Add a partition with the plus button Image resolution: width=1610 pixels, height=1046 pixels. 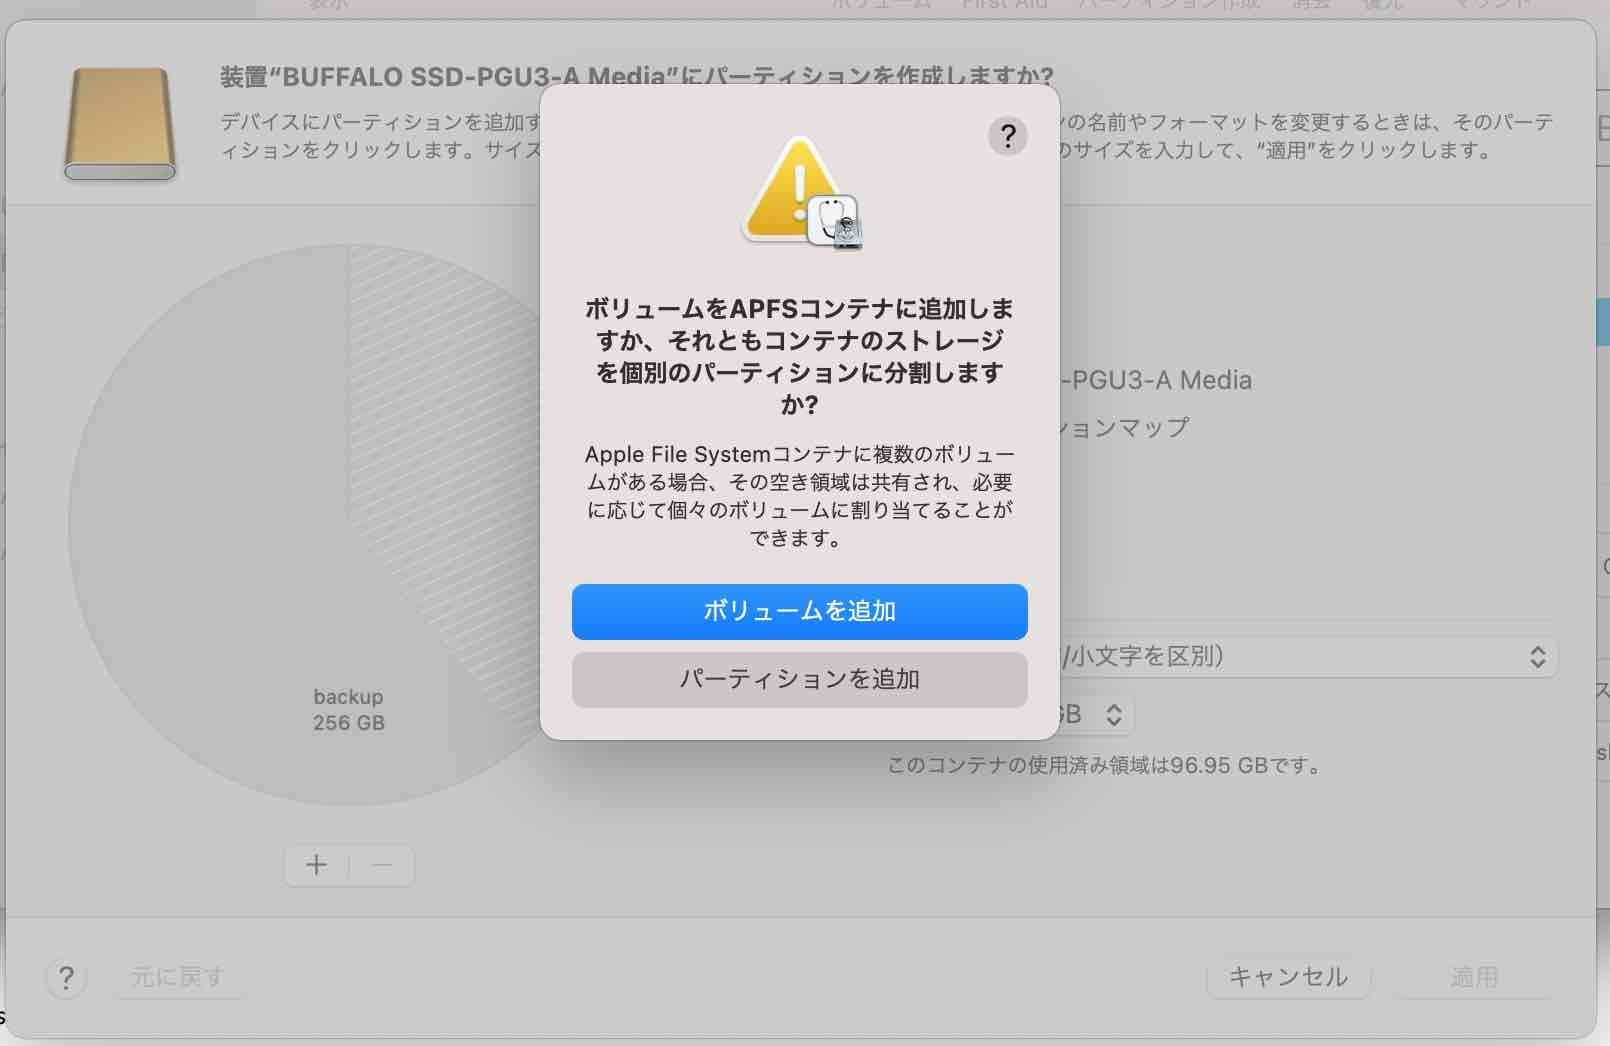(x=317, y=865)
